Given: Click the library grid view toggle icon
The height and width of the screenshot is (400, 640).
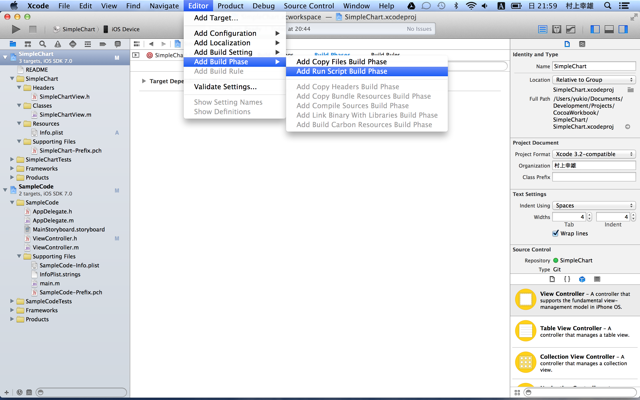Looking at the screenshot, I should coord(517,392).
